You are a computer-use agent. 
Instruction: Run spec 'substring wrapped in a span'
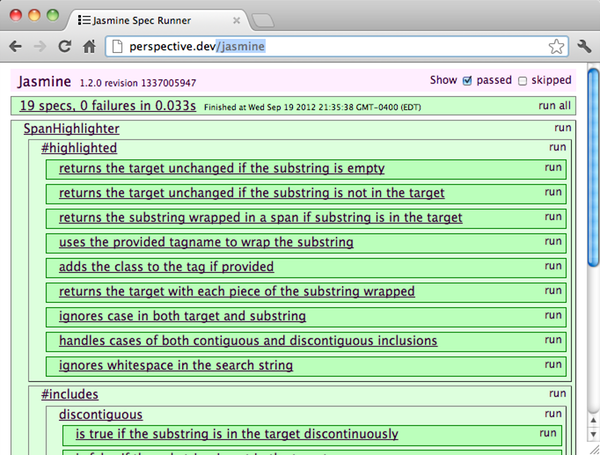point(553,217)
